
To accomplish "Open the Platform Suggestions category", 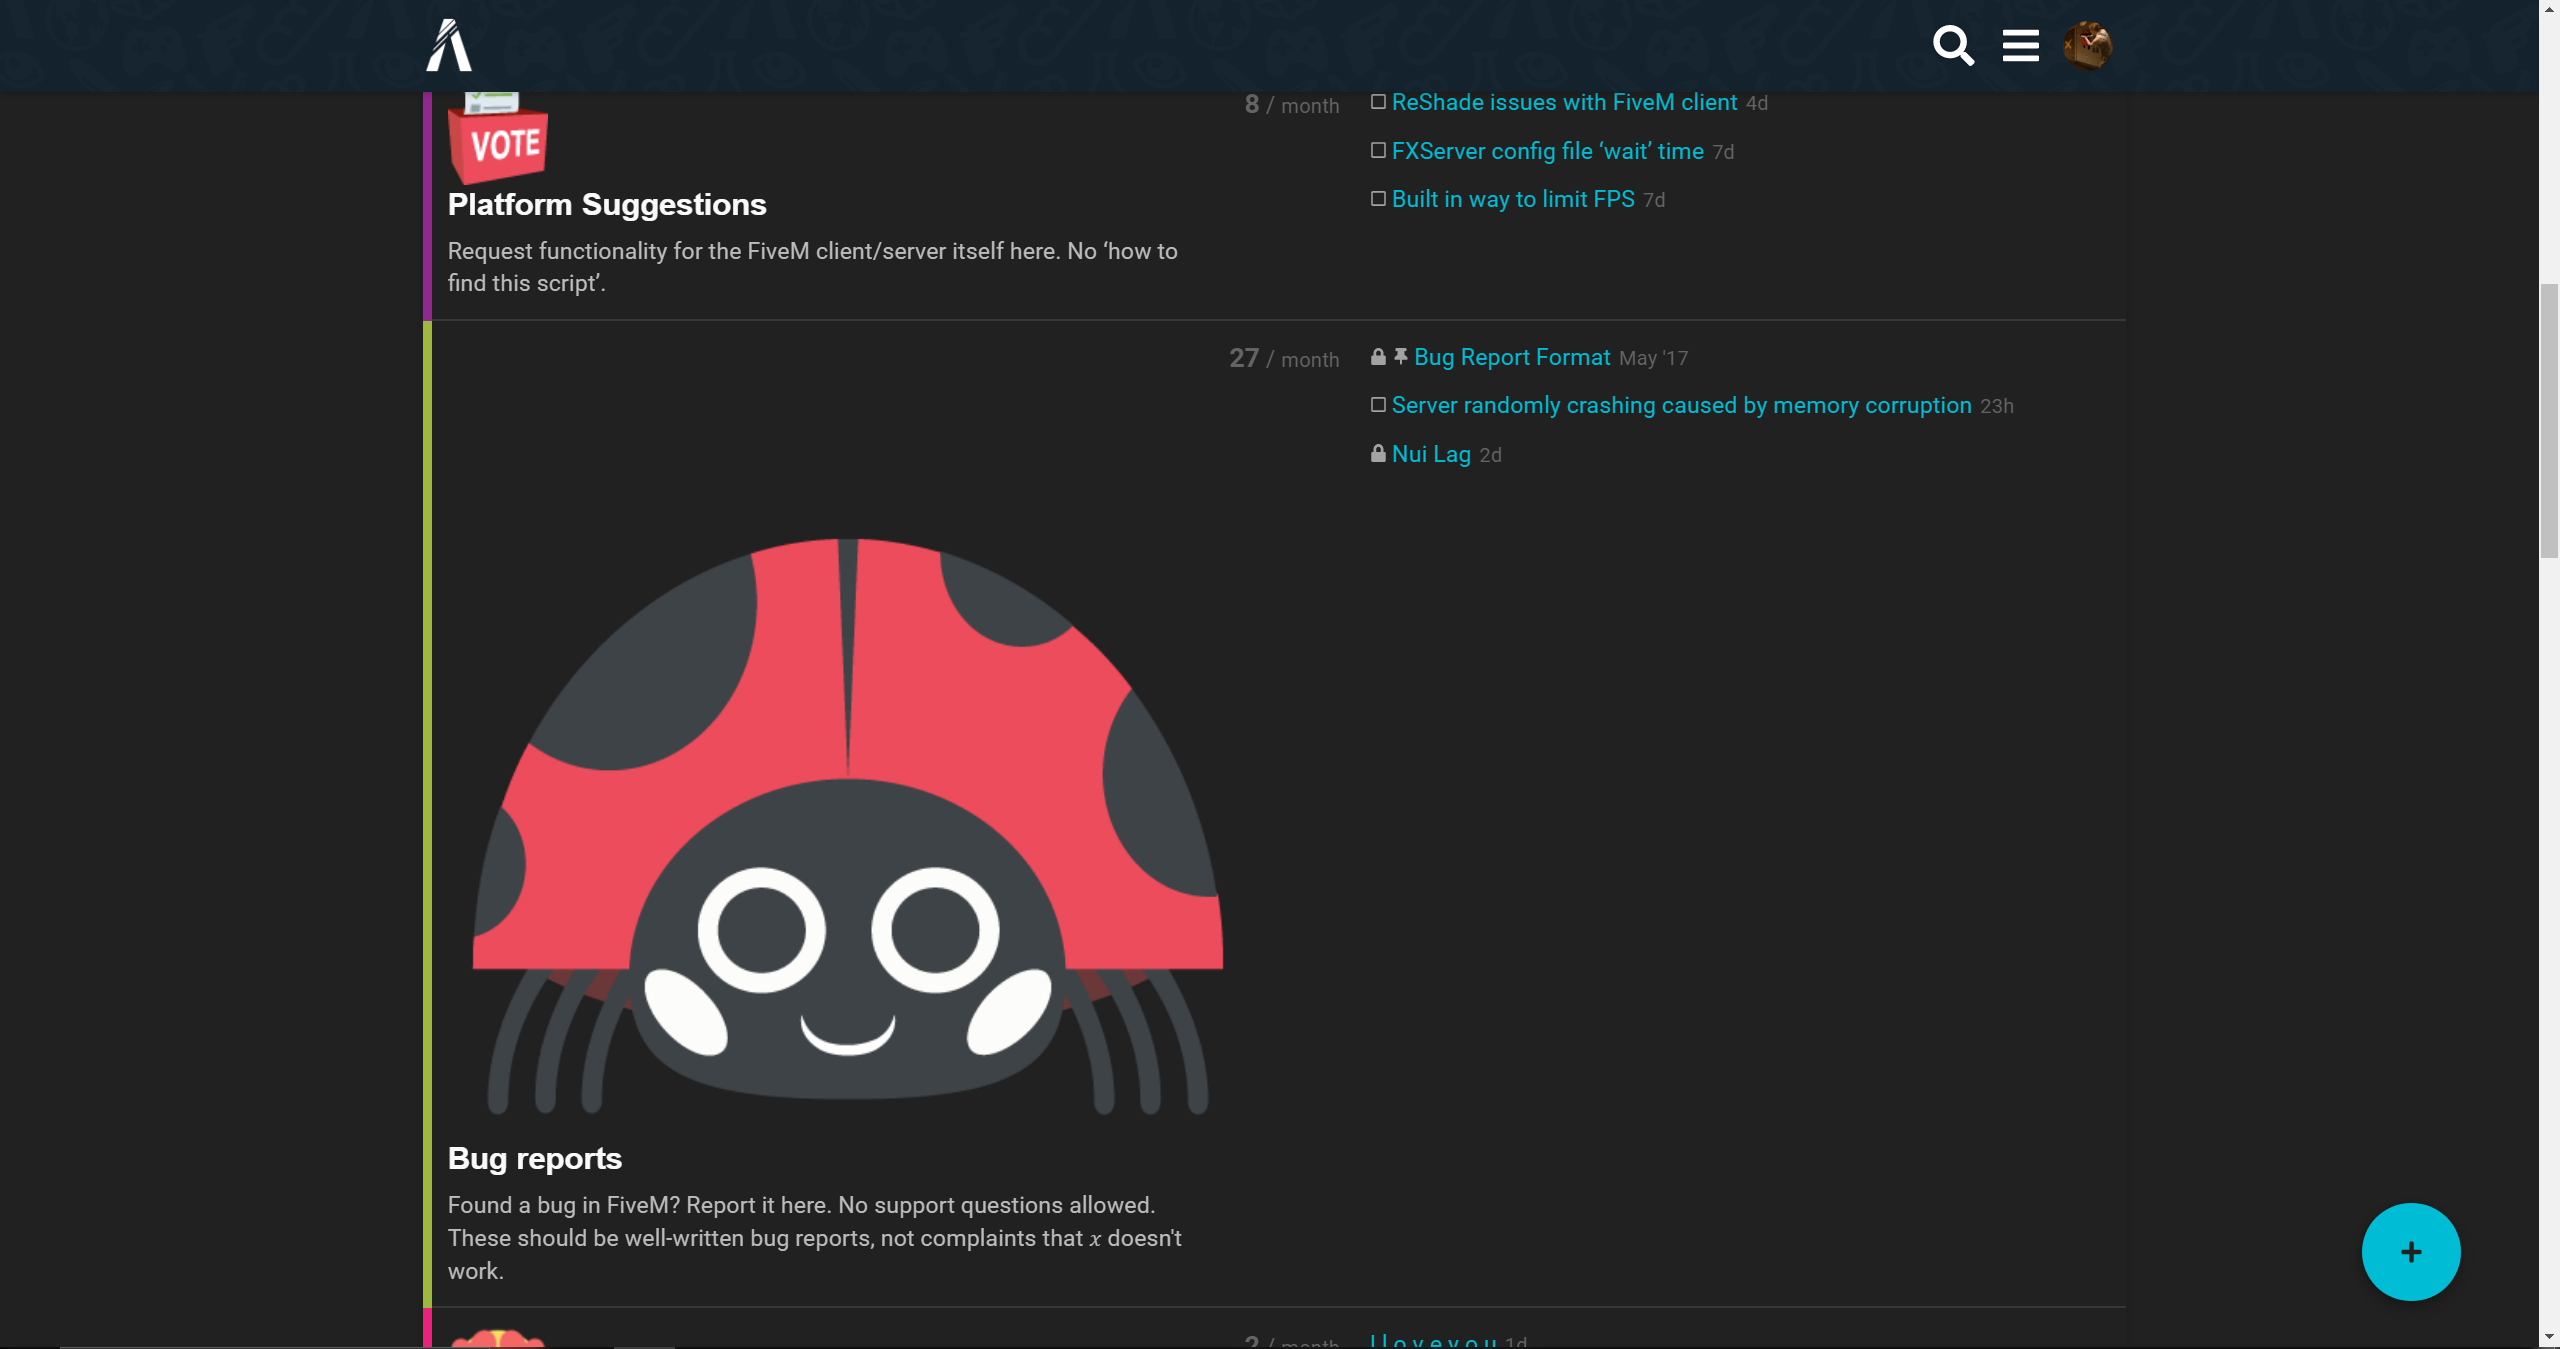I will (x=606, y=204).
